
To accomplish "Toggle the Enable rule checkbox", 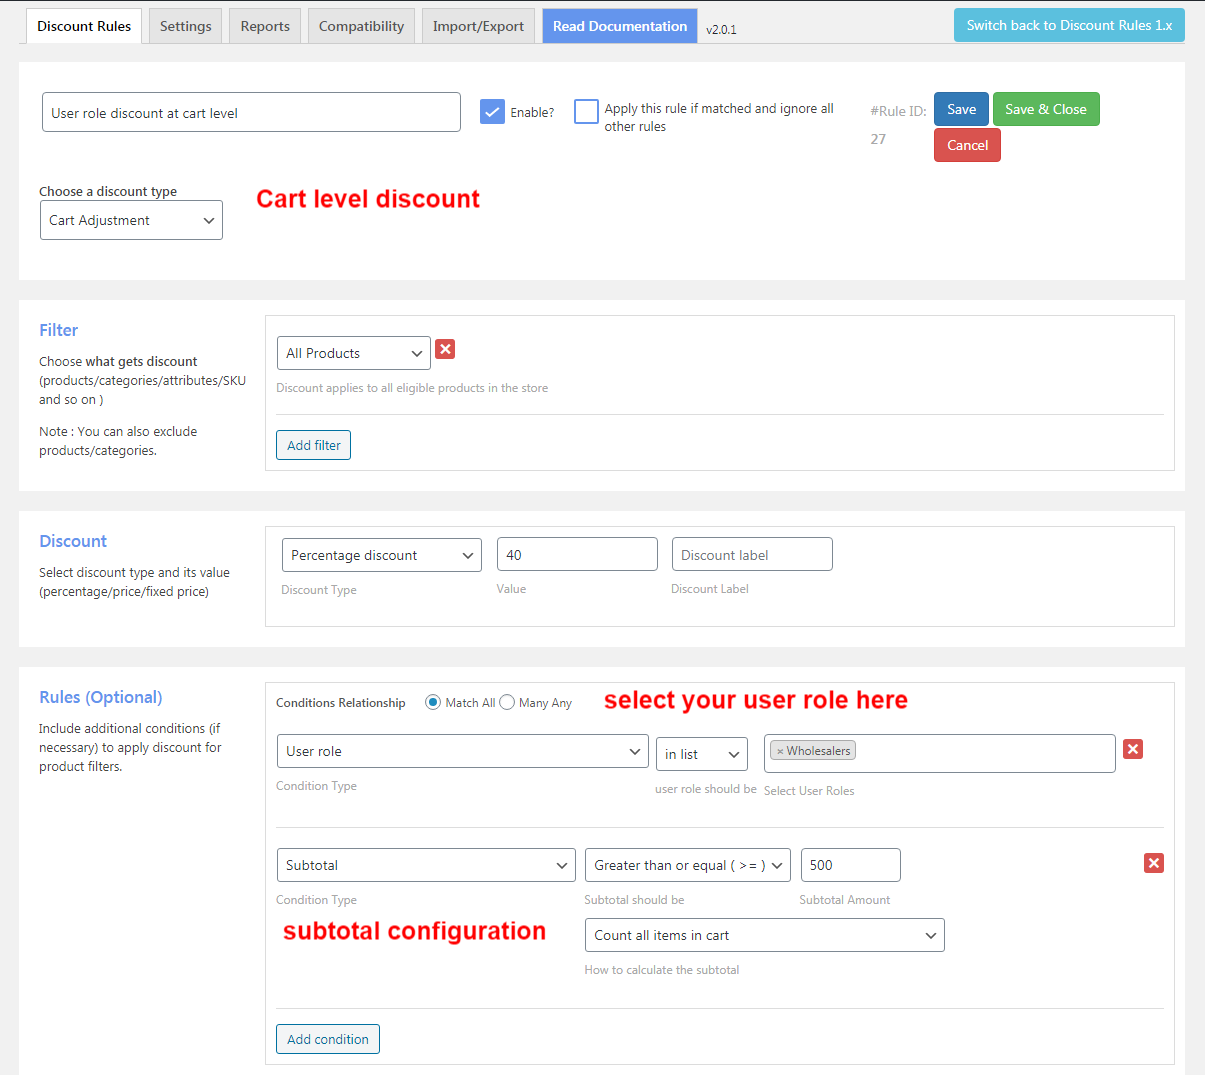I will (x=492, y=112).
